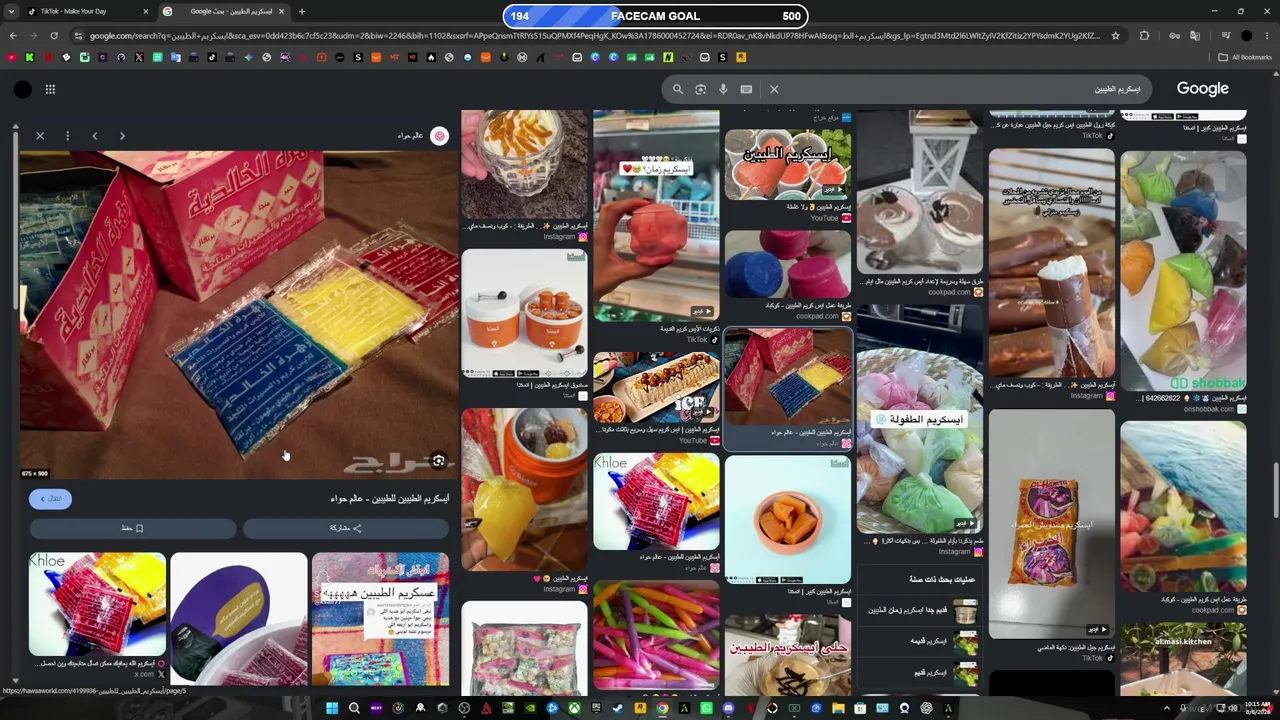
Task: Open the large previewed pink boxes image
Action: pyautogui.click(x=239, y=315)
